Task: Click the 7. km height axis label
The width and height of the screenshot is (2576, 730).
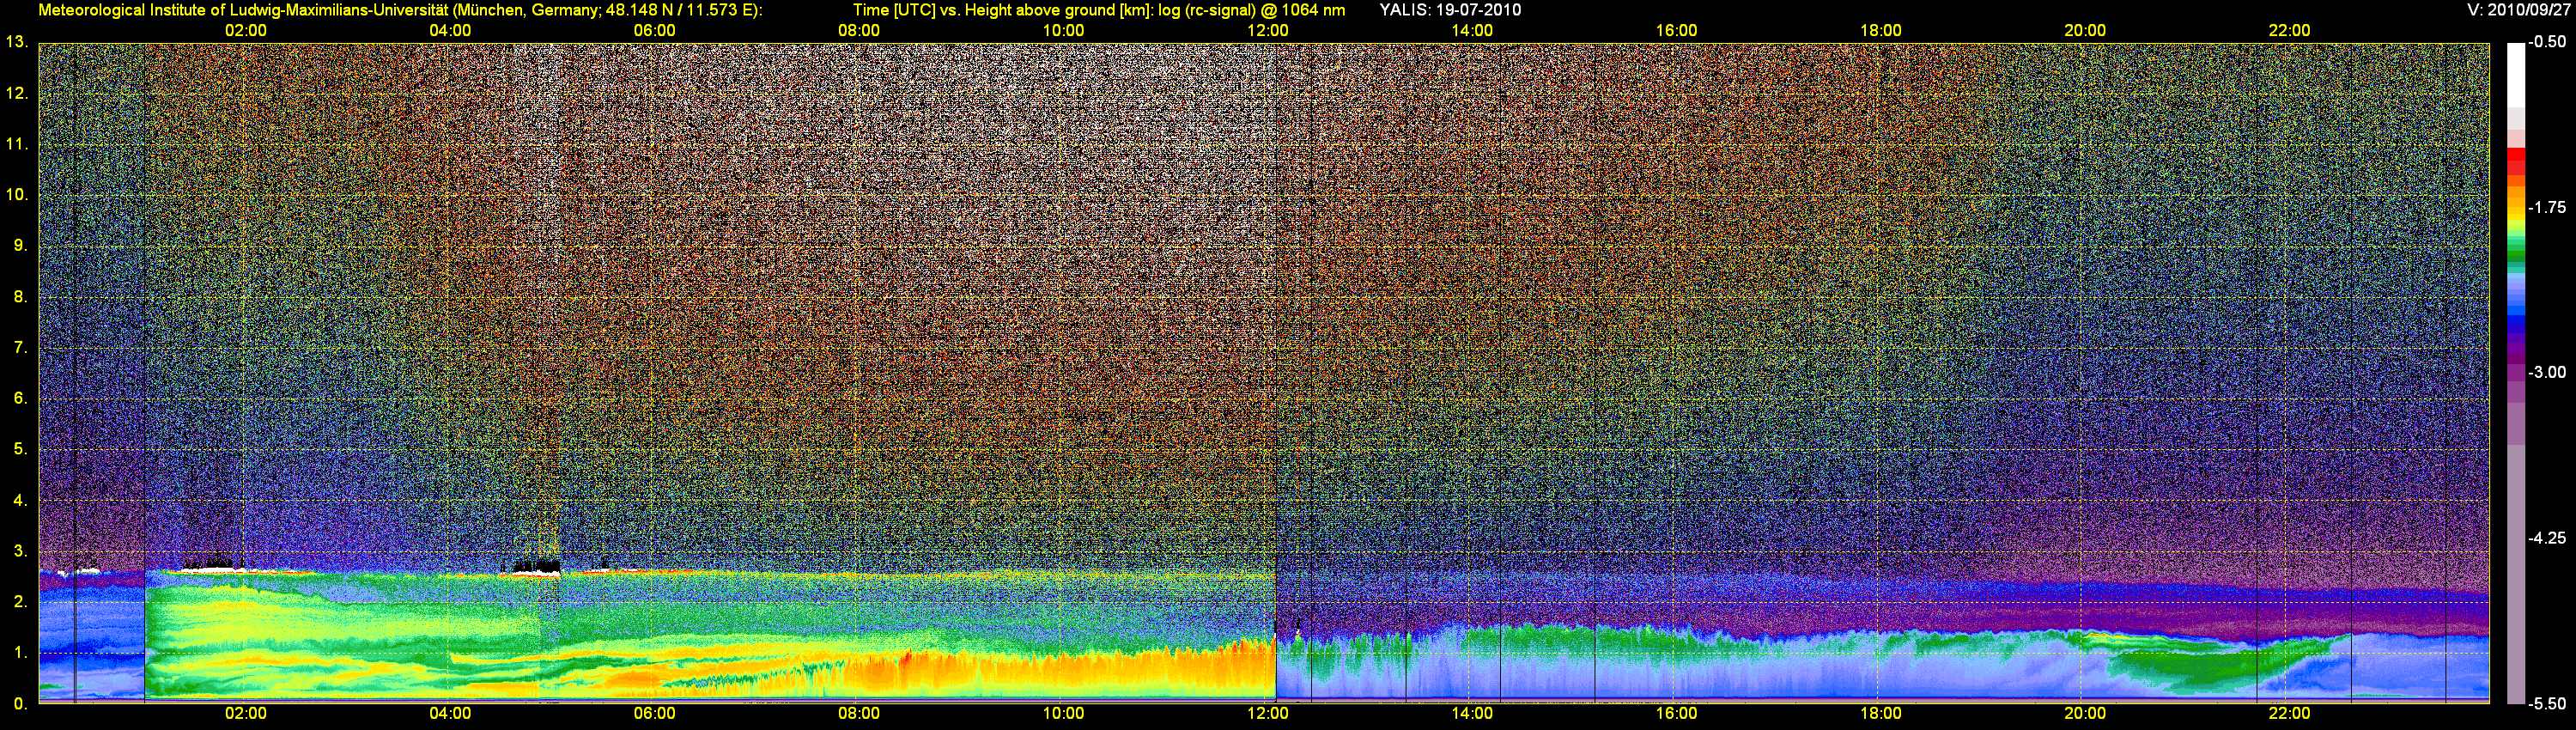Action: pyautogui.click(x=20, y=348)
